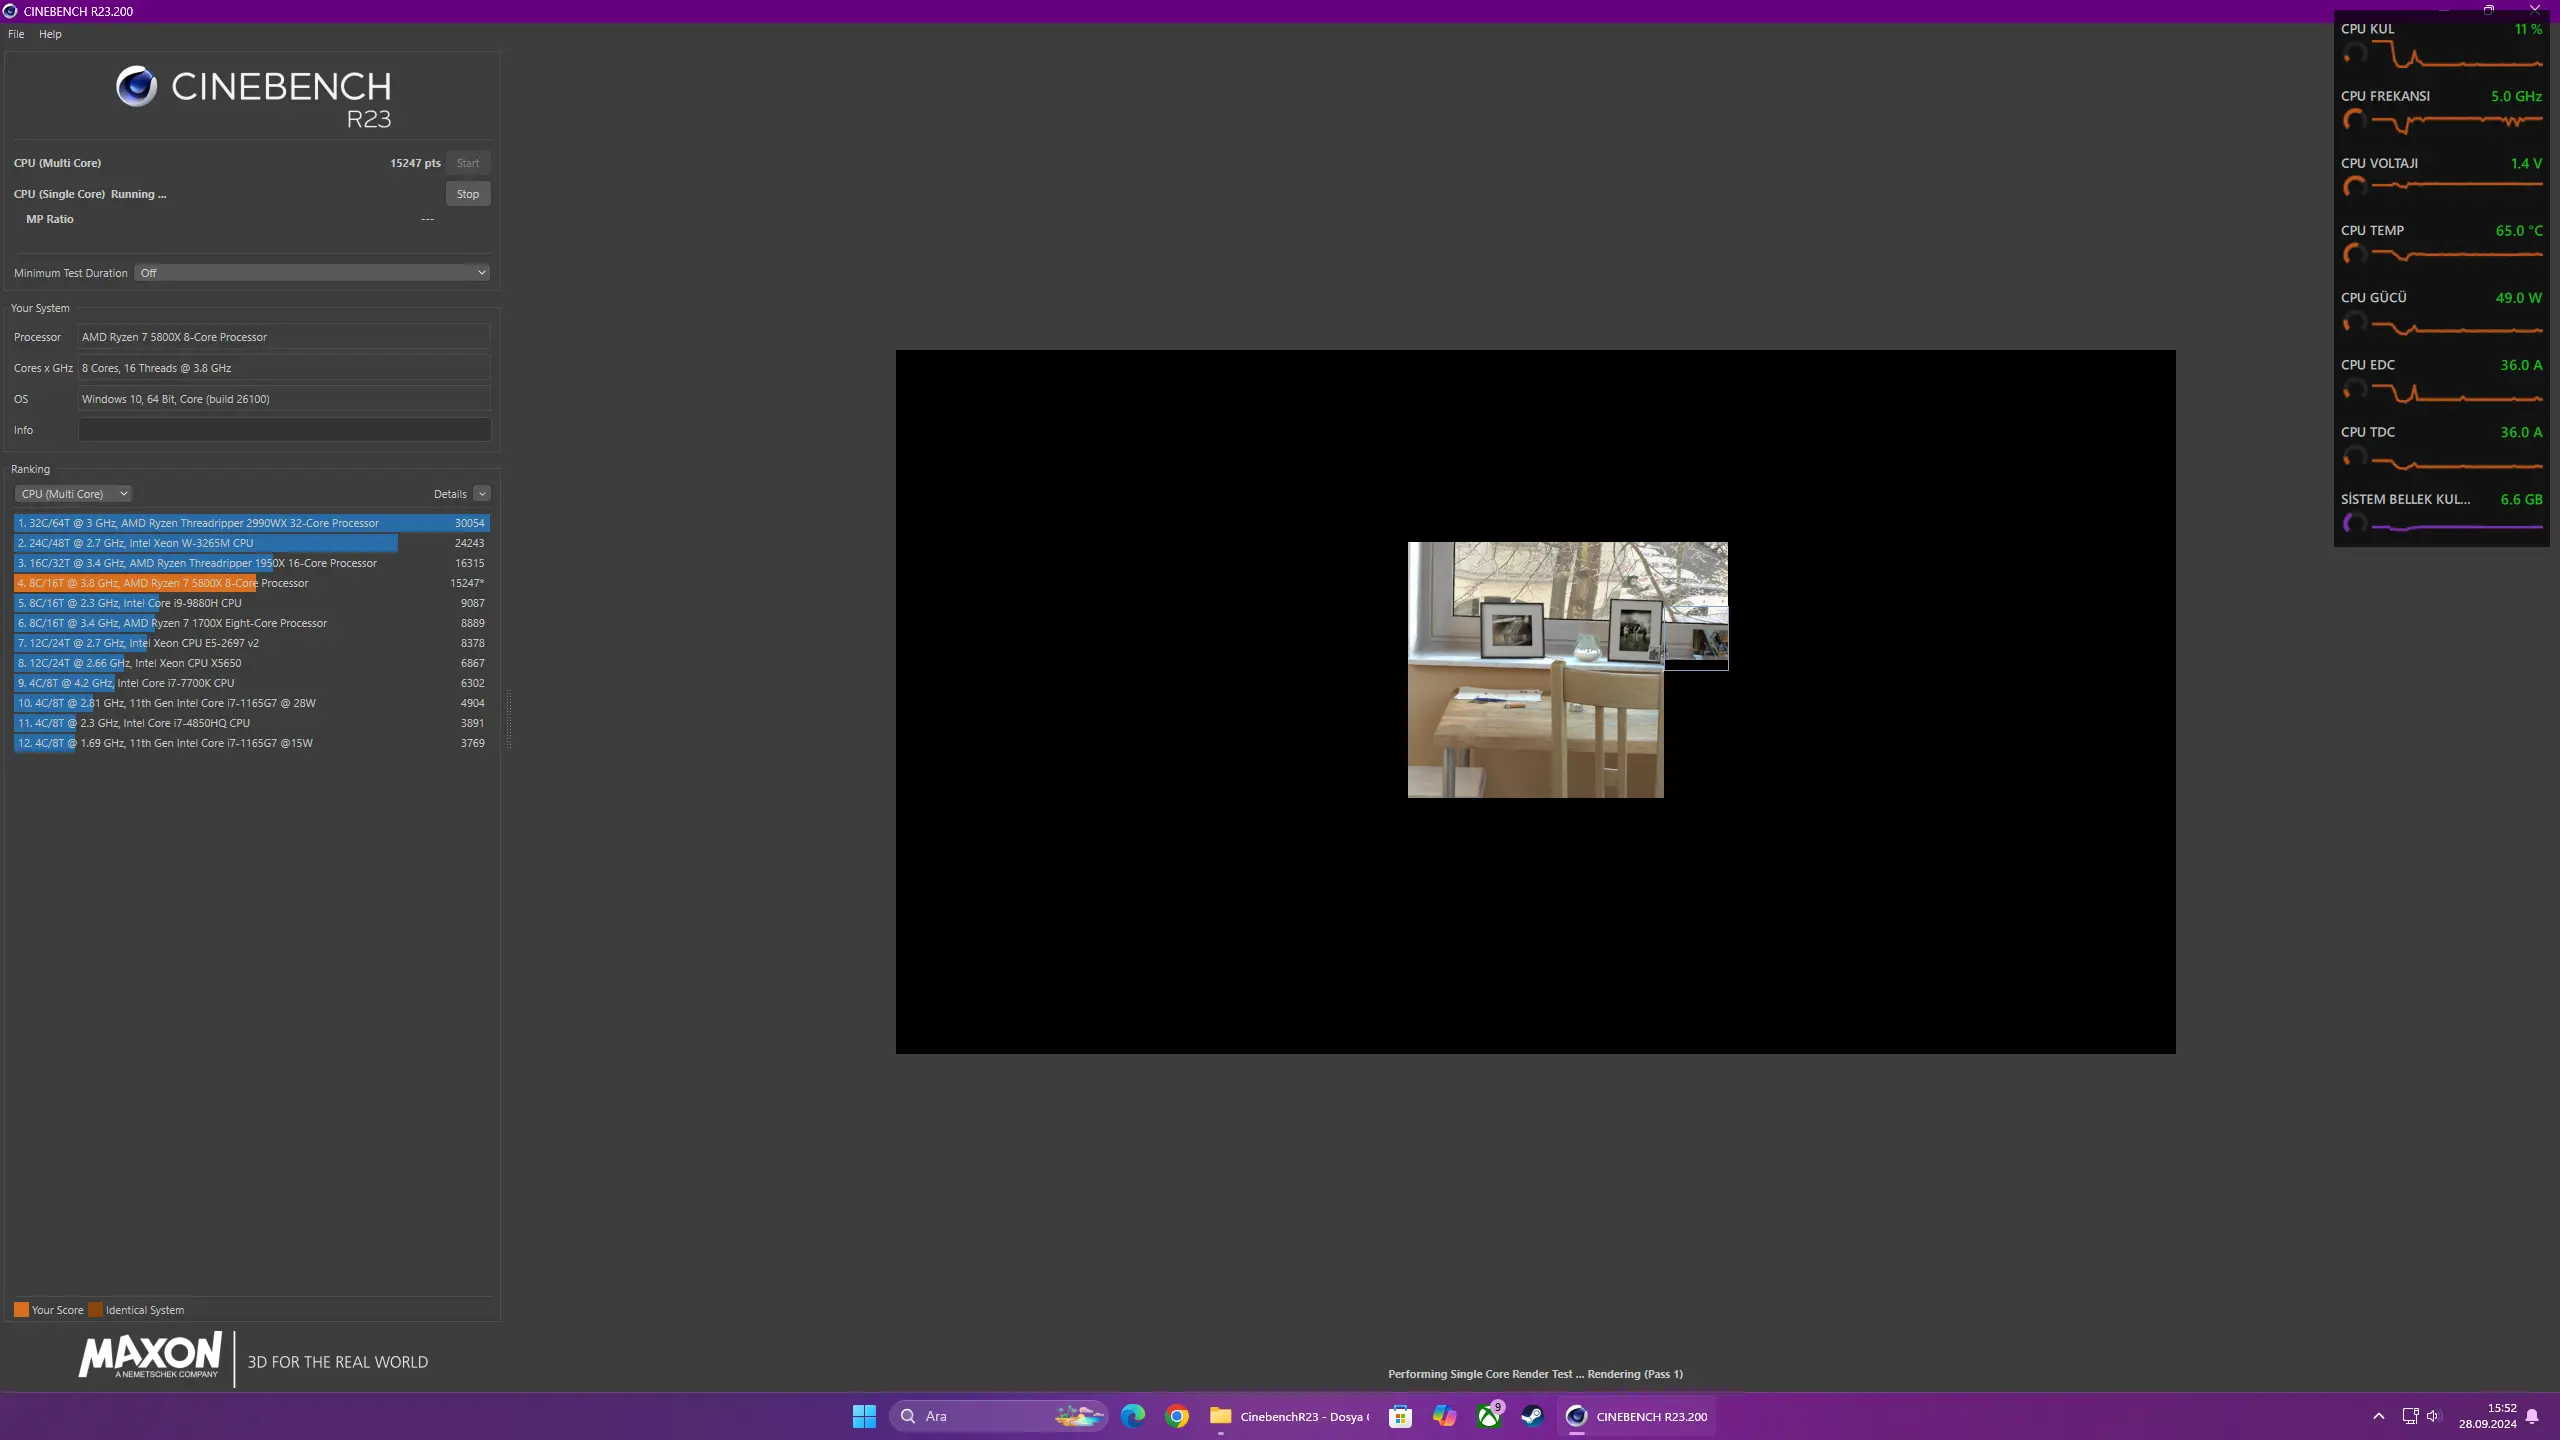Select Xeon W-3265M ranking row

tap(252, 543)
